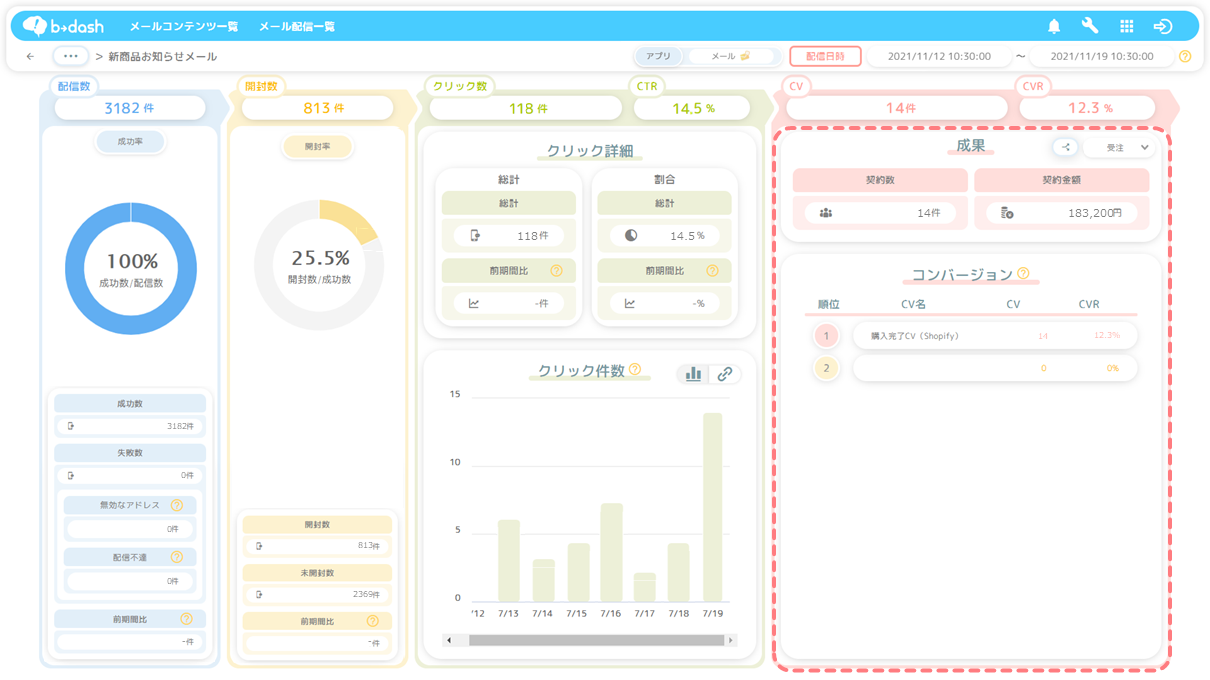The height and width of the screenshot is (680, 1210).
Task: Switch to link view icon in クリック件数
Action: coord(725,374)
